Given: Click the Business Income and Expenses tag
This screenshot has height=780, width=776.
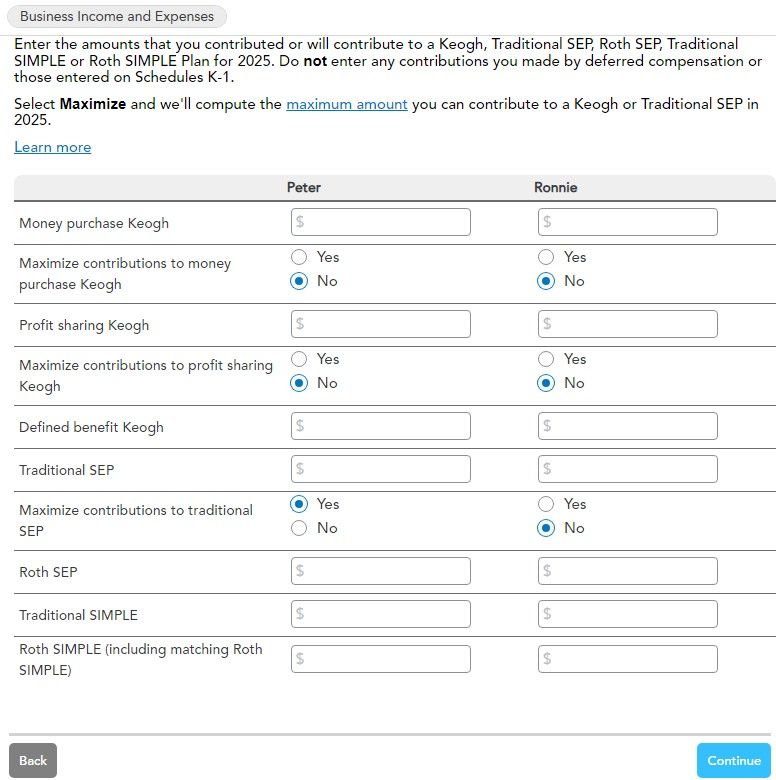Looking at the screenshot, I should 117,16.
